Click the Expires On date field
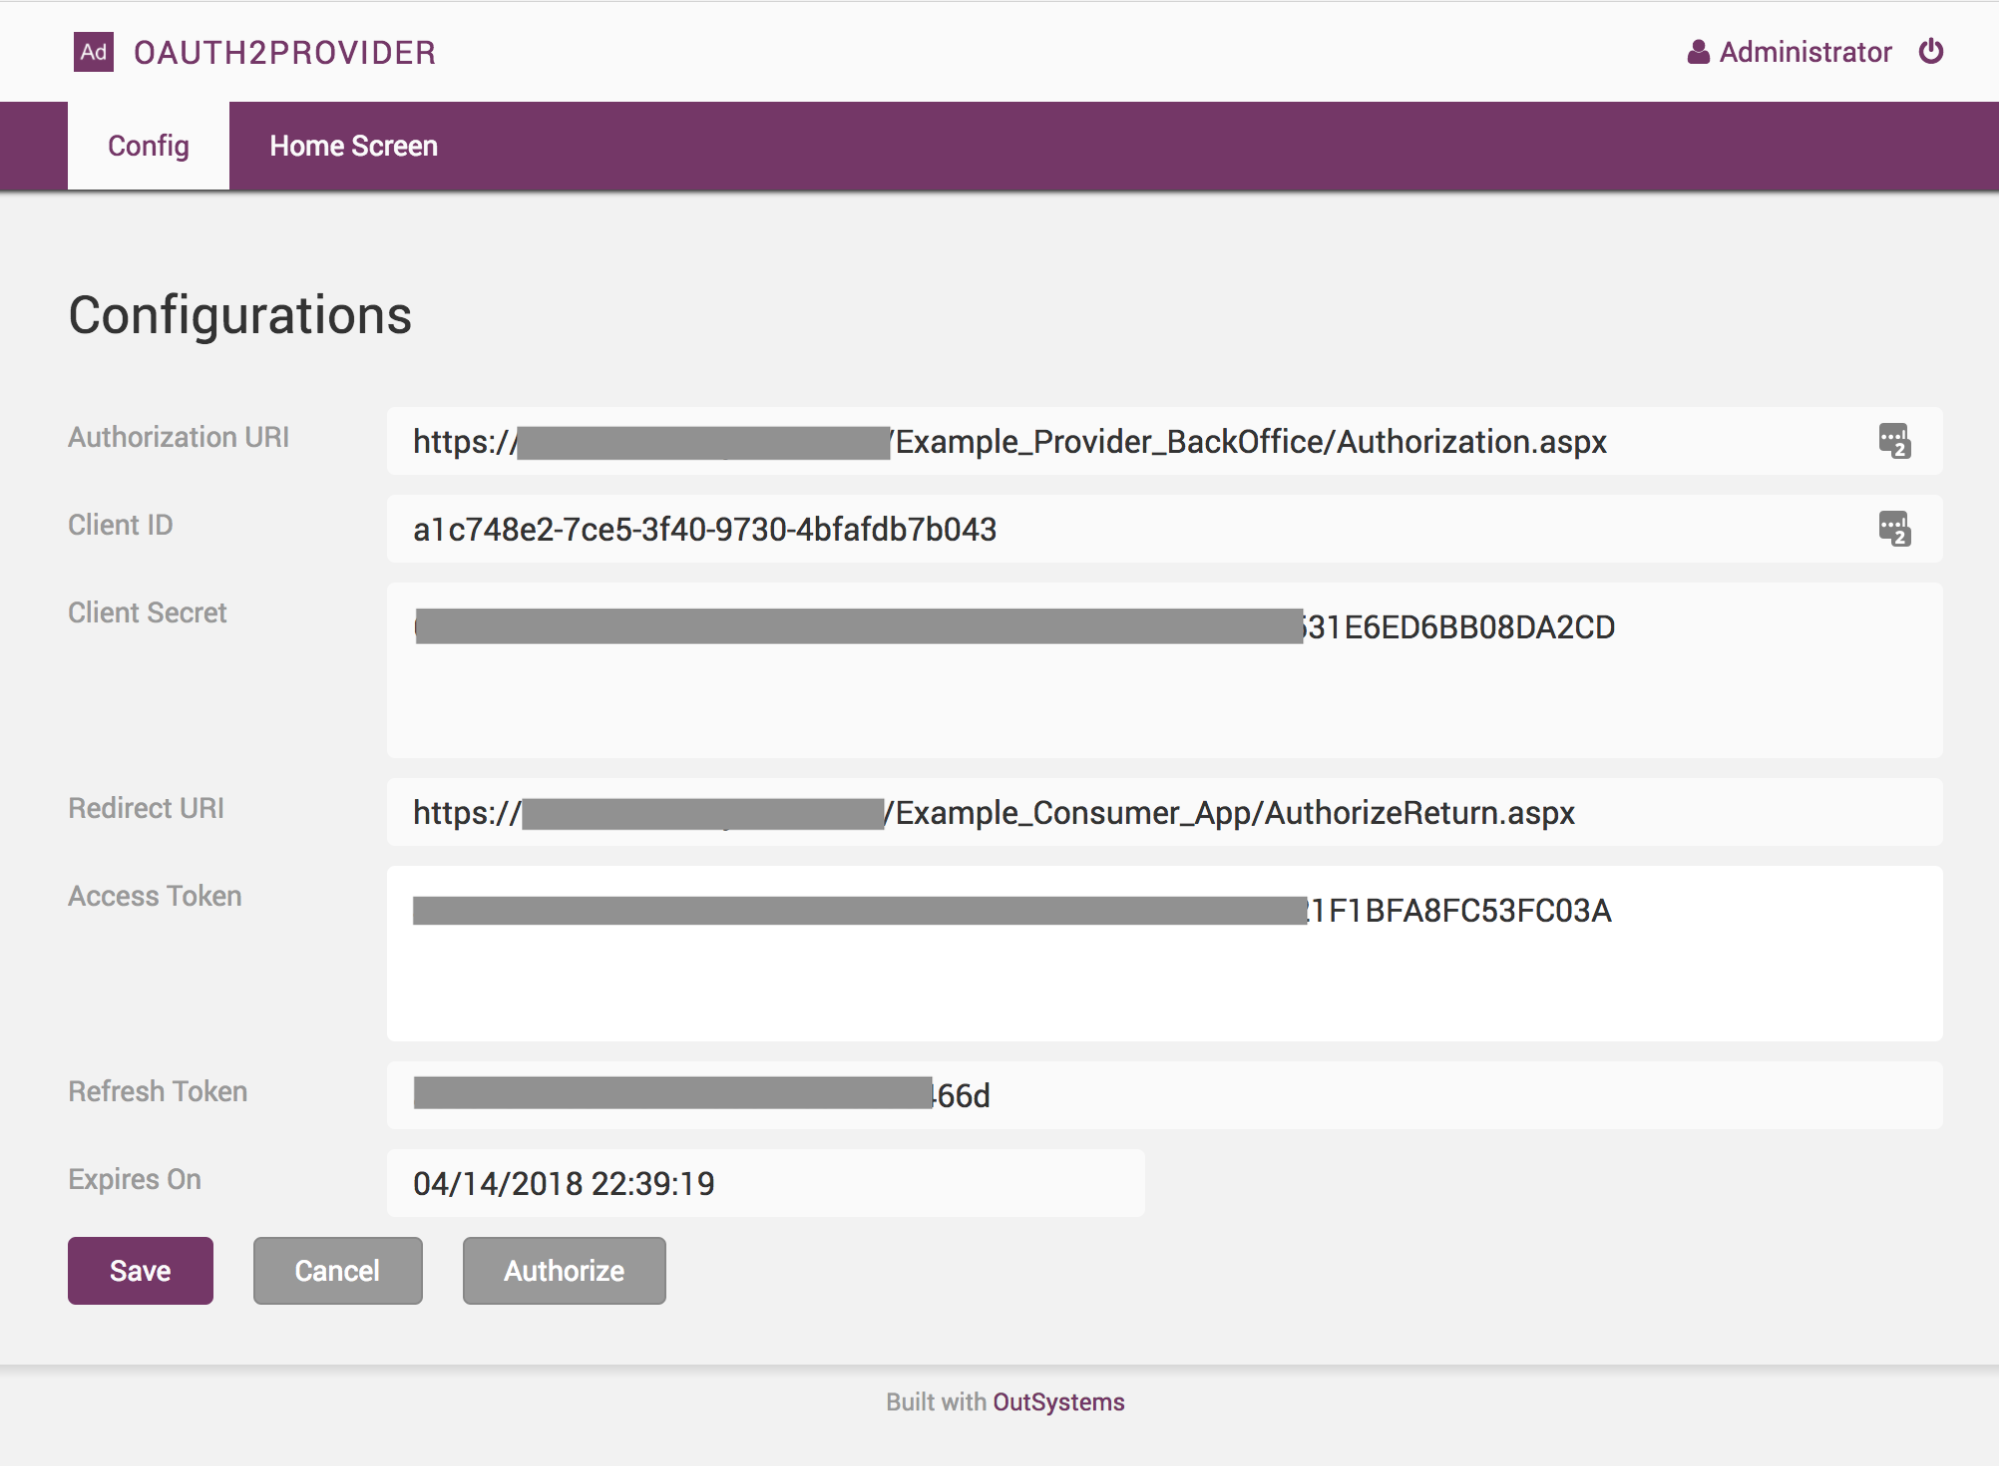 [x=765, y=1183]
